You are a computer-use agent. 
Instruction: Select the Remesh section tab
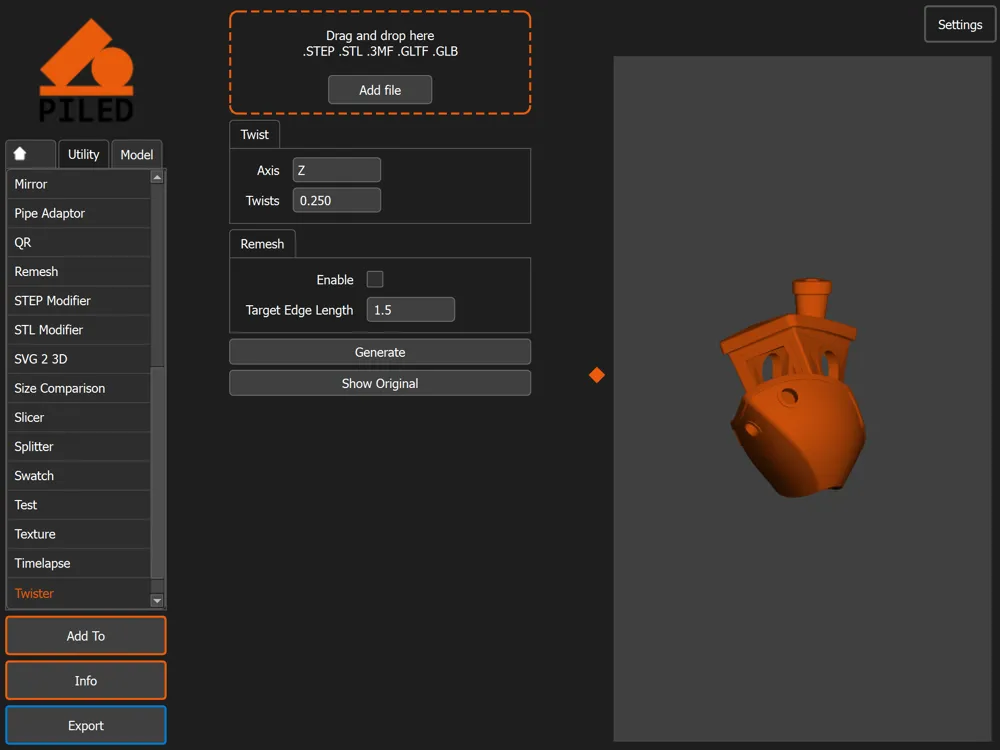262,244
